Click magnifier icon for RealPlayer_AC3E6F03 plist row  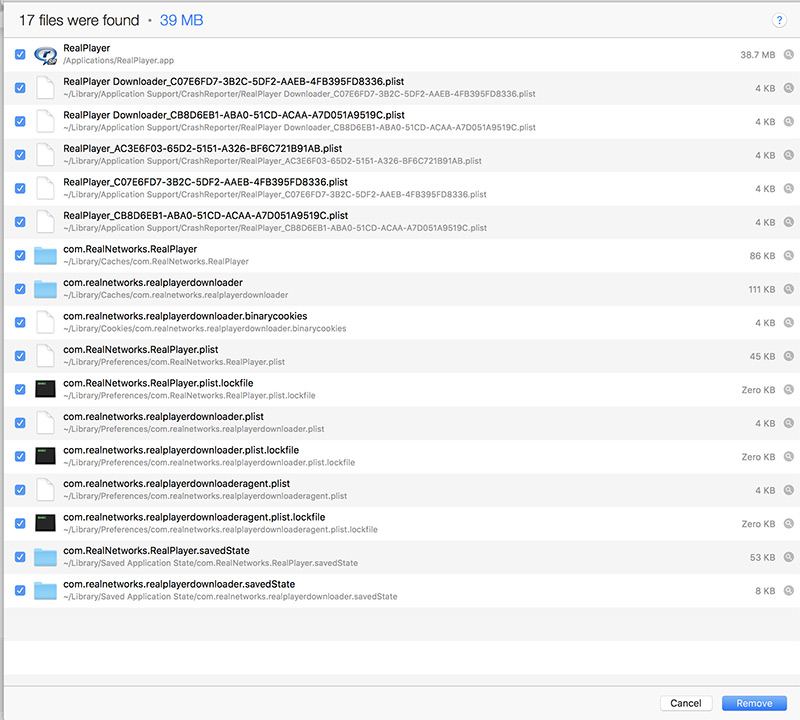pyautogui.click(x=789, y=155)
